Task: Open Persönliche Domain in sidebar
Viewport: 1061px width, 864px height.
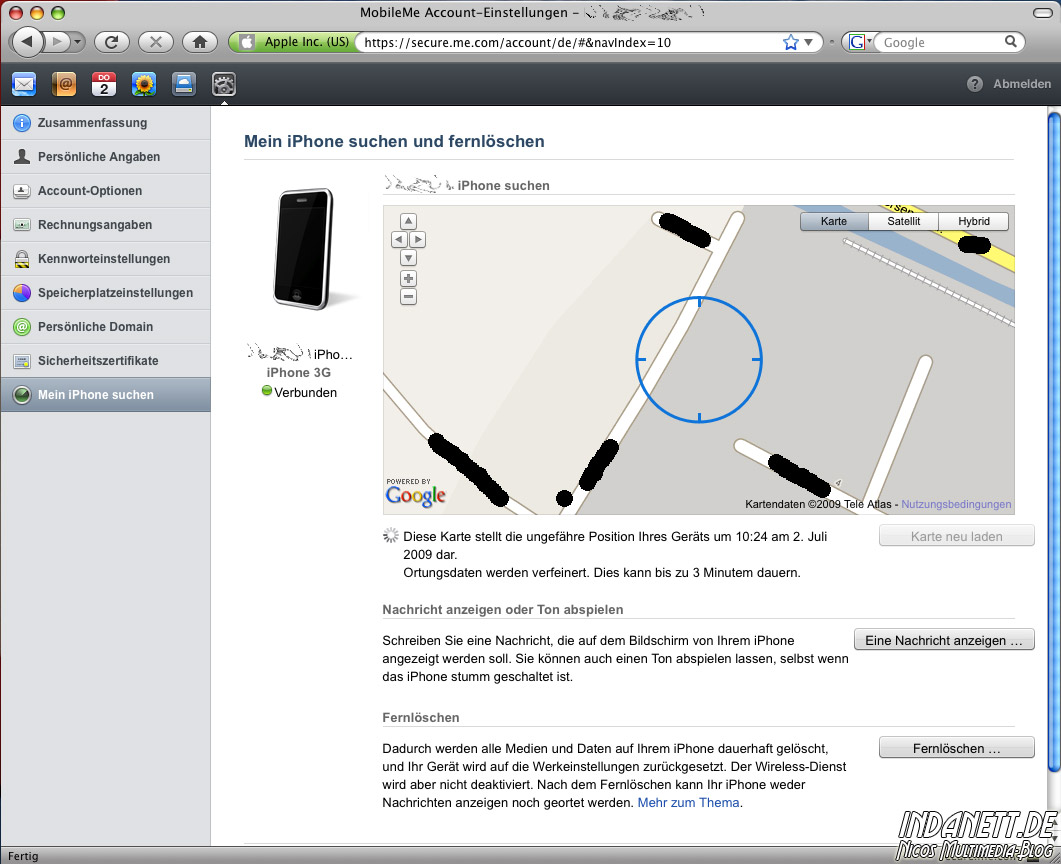Action: point(106,327)
